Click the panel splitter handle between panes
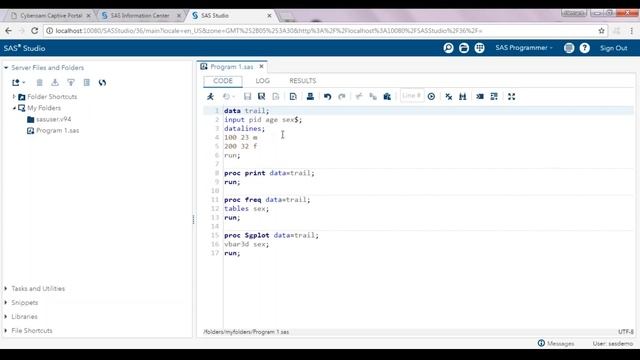Viewport: 640px width, 360px height. pos(193,219)
